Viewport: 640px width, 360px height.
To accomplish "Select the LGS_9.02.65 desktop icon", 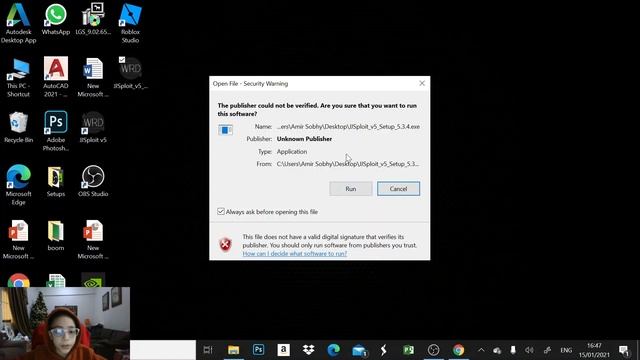I will (93, 20).
